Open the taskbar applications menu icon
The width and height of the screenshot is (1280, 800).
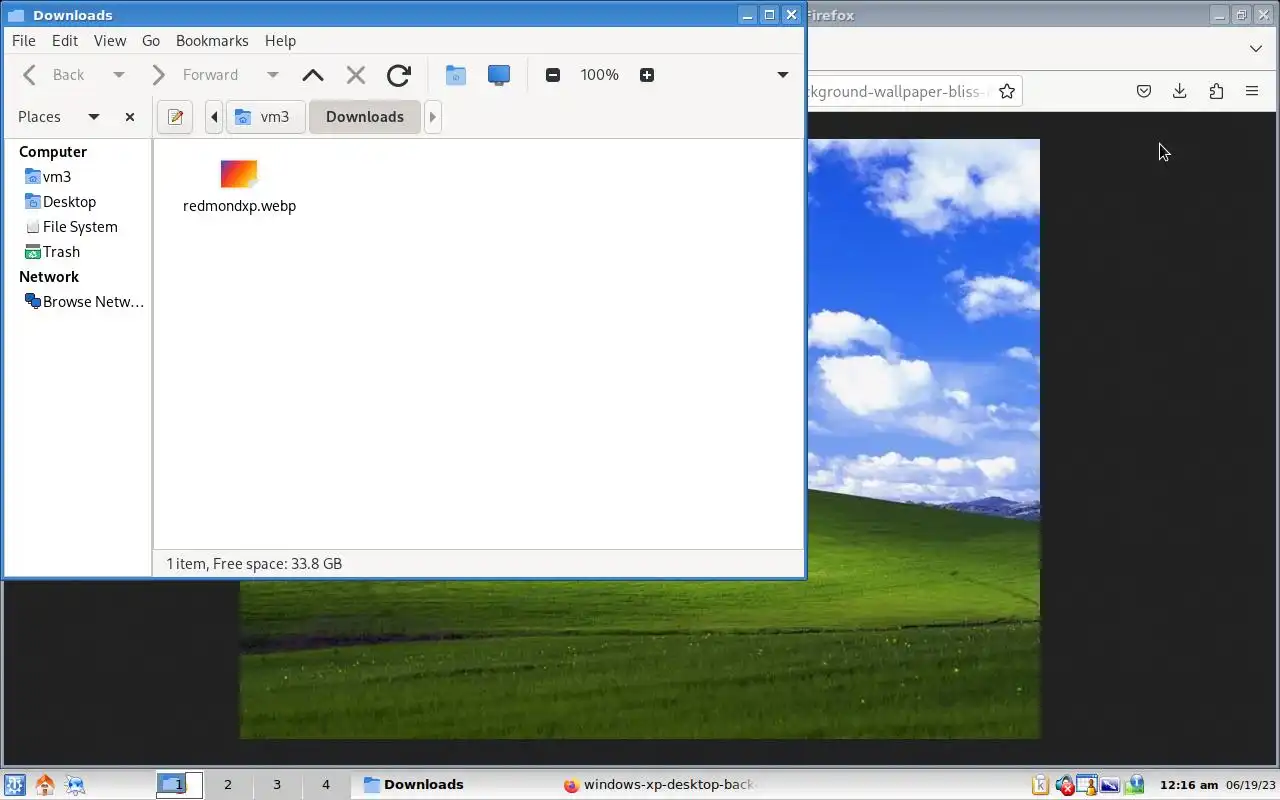14,785
